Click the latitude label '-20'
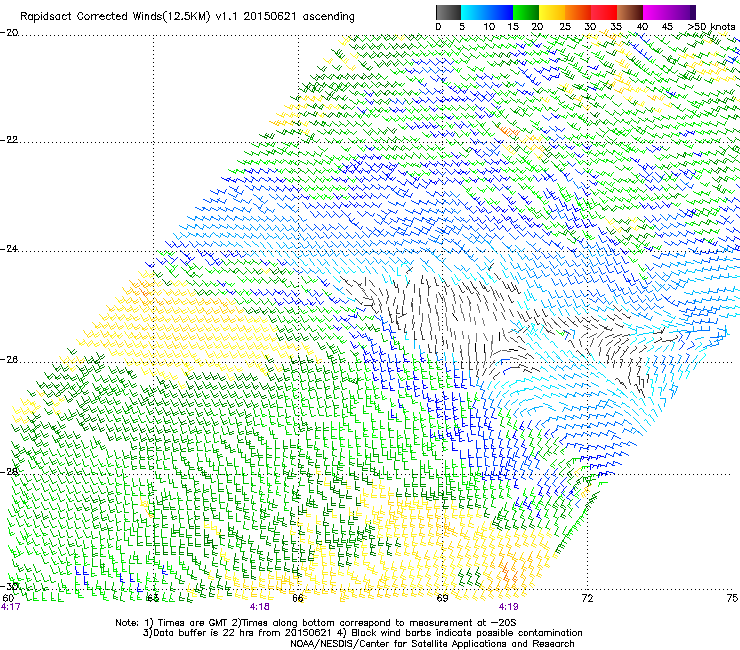This screenshot has height=650, width=740. coord(9,32)
